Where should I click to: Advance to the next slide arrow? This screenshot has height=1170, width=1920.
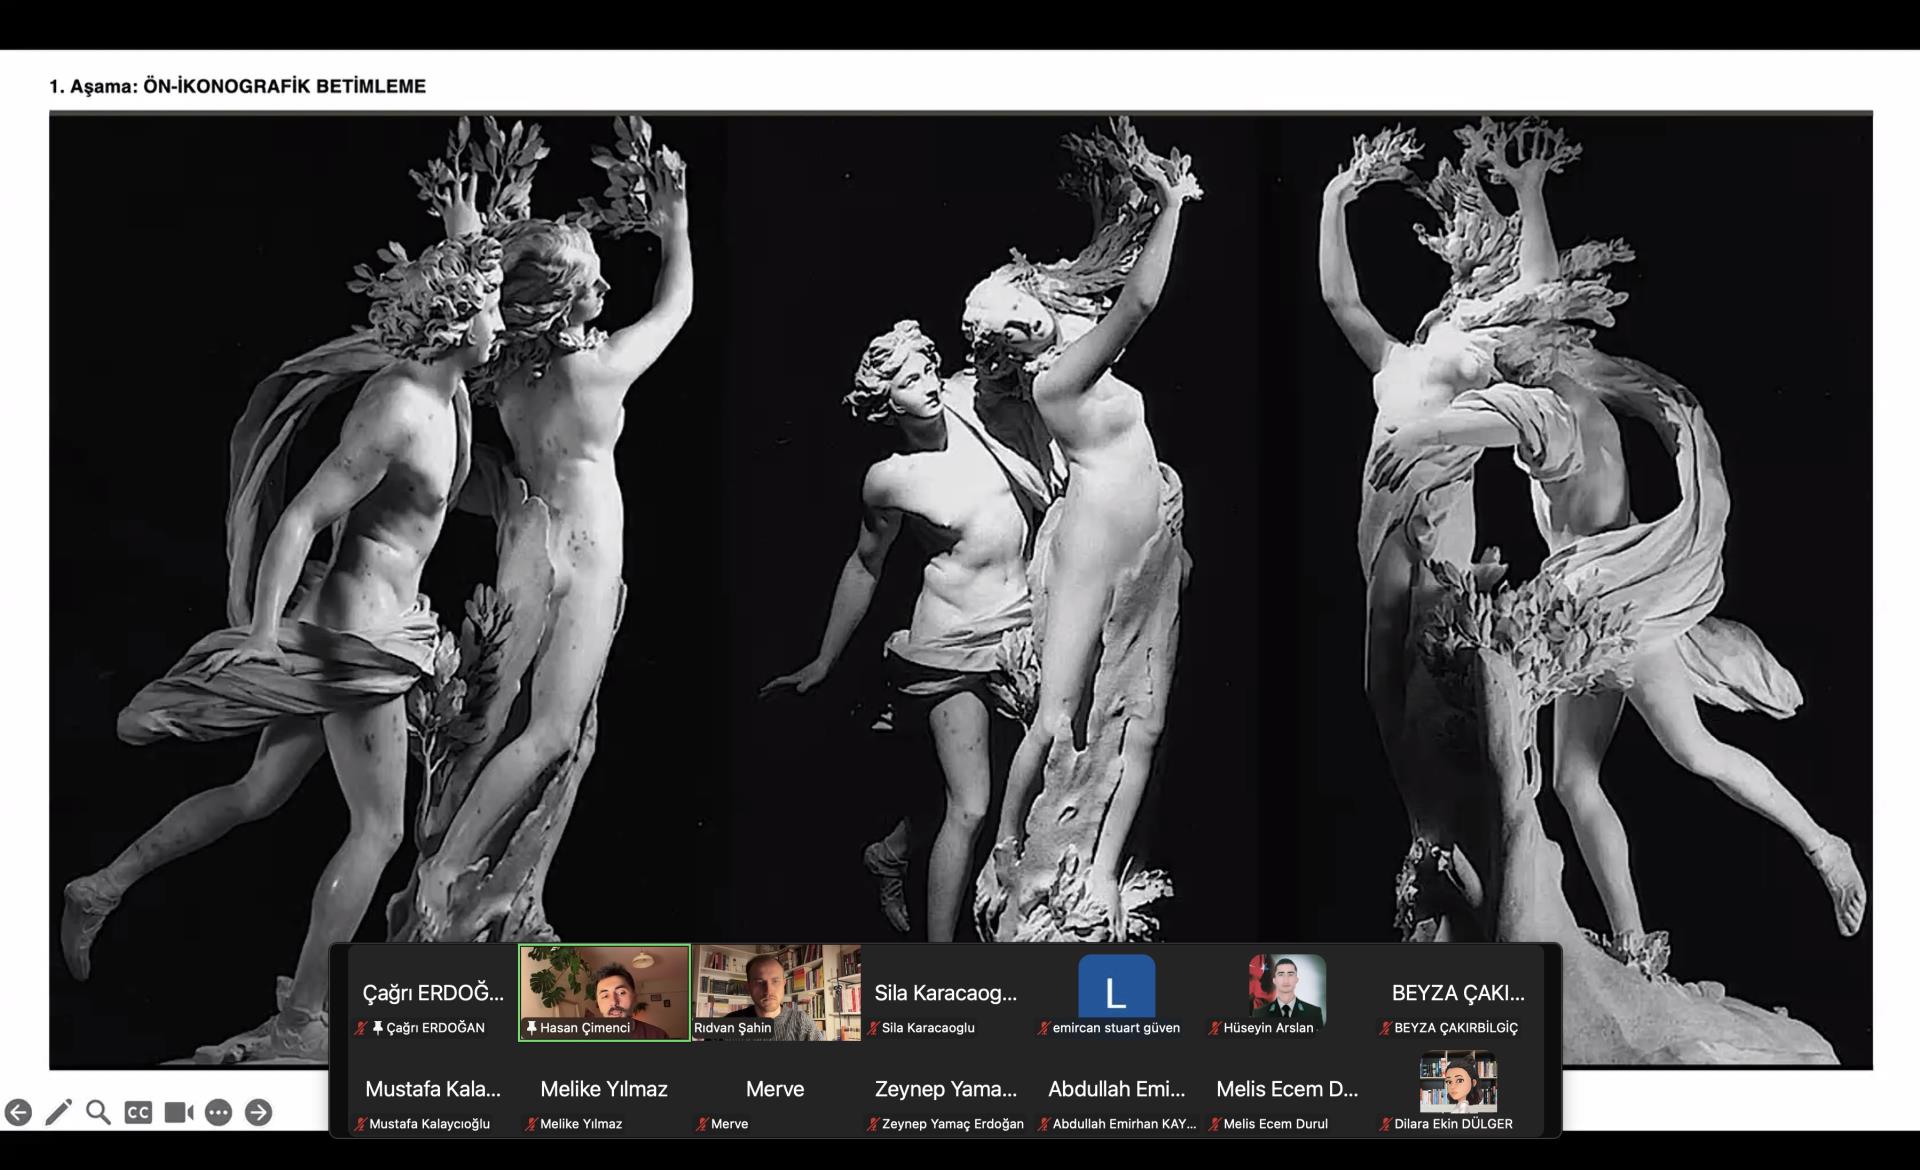pos(258,1112)
